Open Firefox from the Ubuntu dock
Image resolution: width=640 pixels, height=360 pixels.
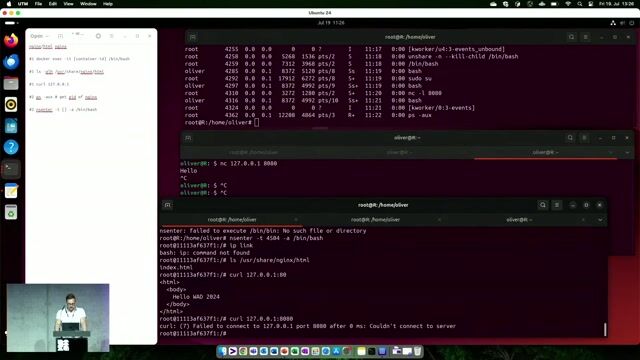pos(11,40)
